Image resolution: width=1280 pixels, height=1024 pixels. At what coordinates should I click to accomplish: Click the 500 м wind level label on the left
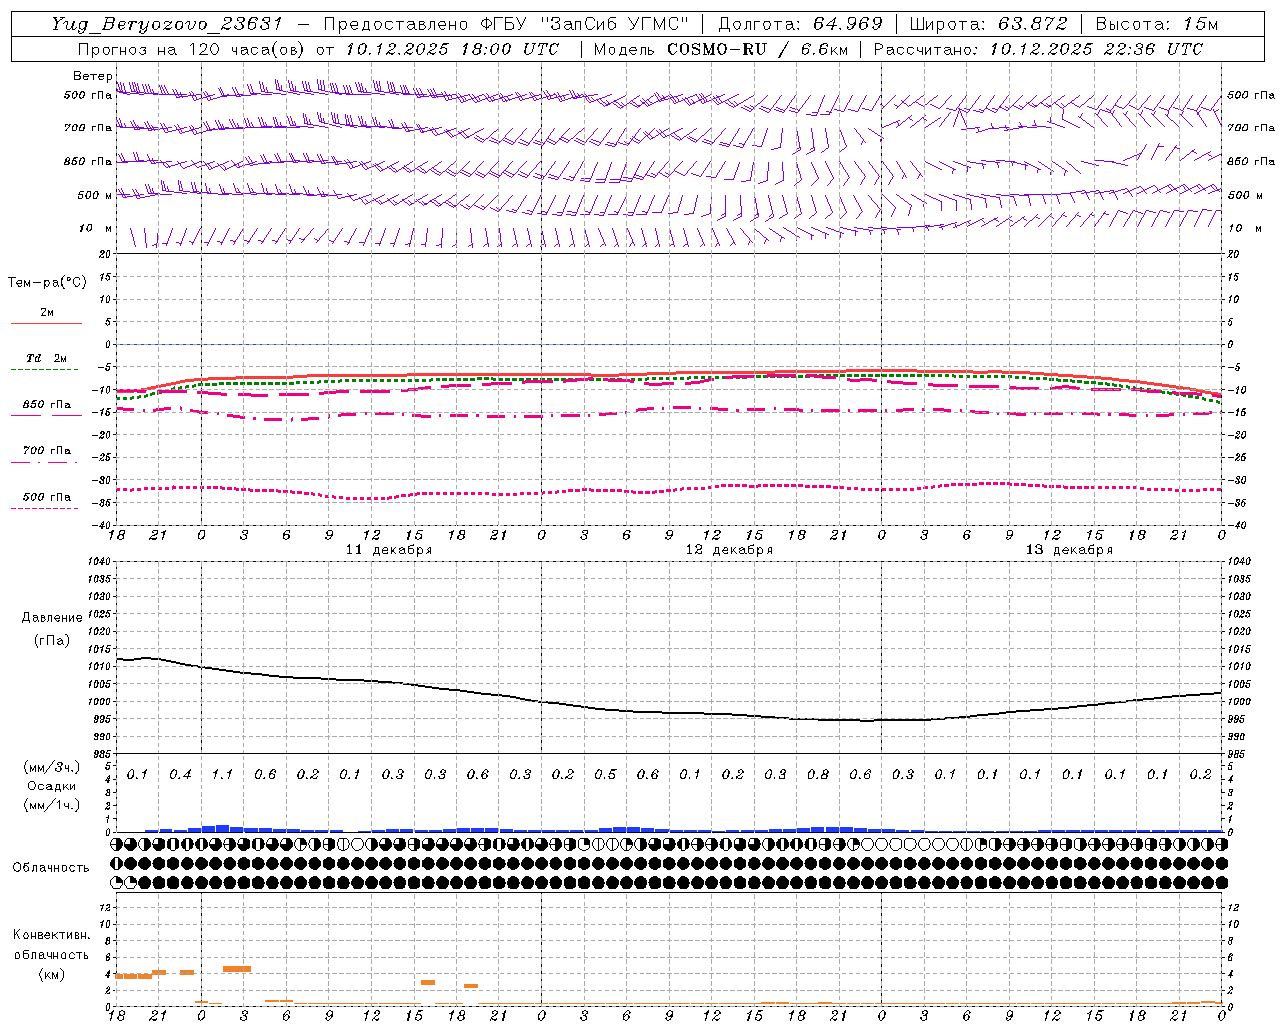pyautogui.click(x=94, y=195)
